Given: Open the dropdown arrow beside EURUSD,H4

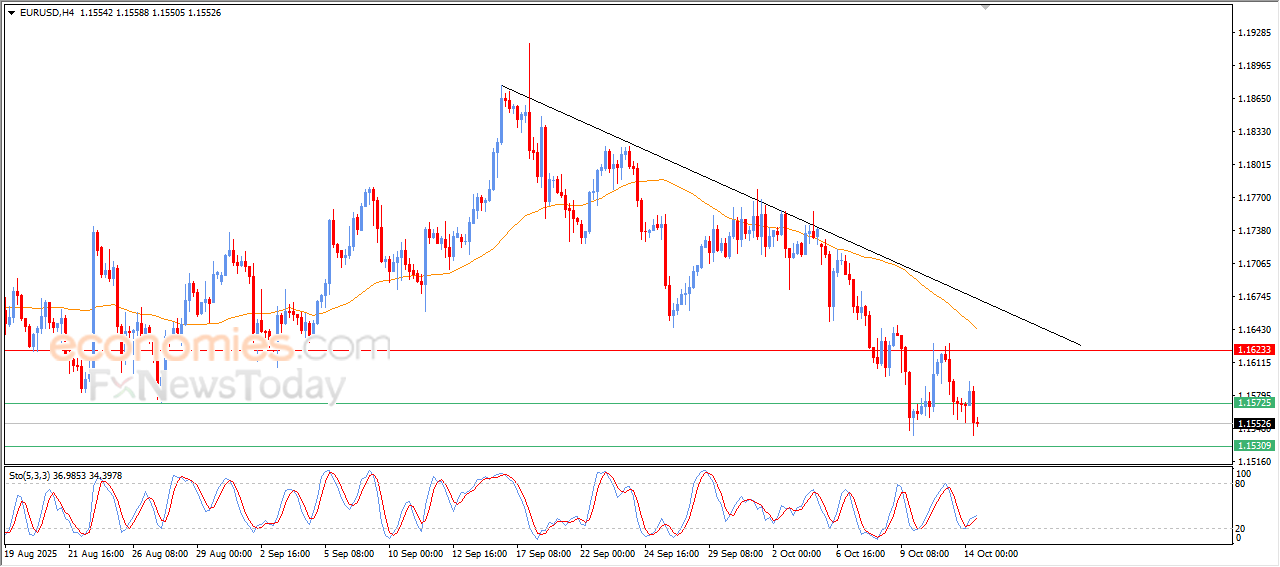Looking at the screenshot, I should [11, 13].
